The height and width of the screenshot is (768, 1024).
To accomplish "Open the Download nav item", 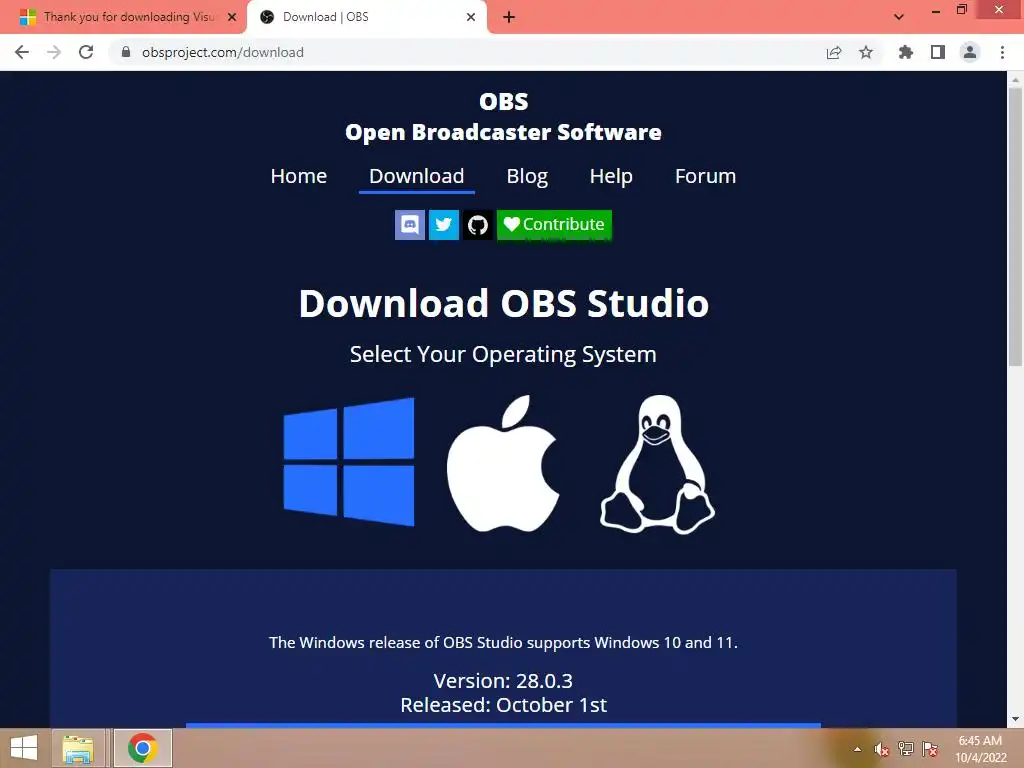I will click(417, 176).
